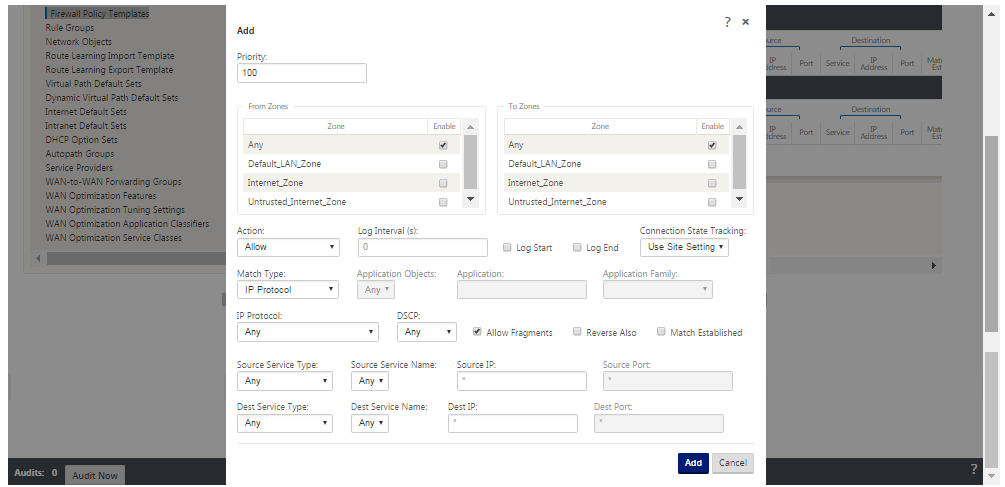
Task: Uncheck Any in To Zones
Action: pyautogui.click(x=712, y=145)
